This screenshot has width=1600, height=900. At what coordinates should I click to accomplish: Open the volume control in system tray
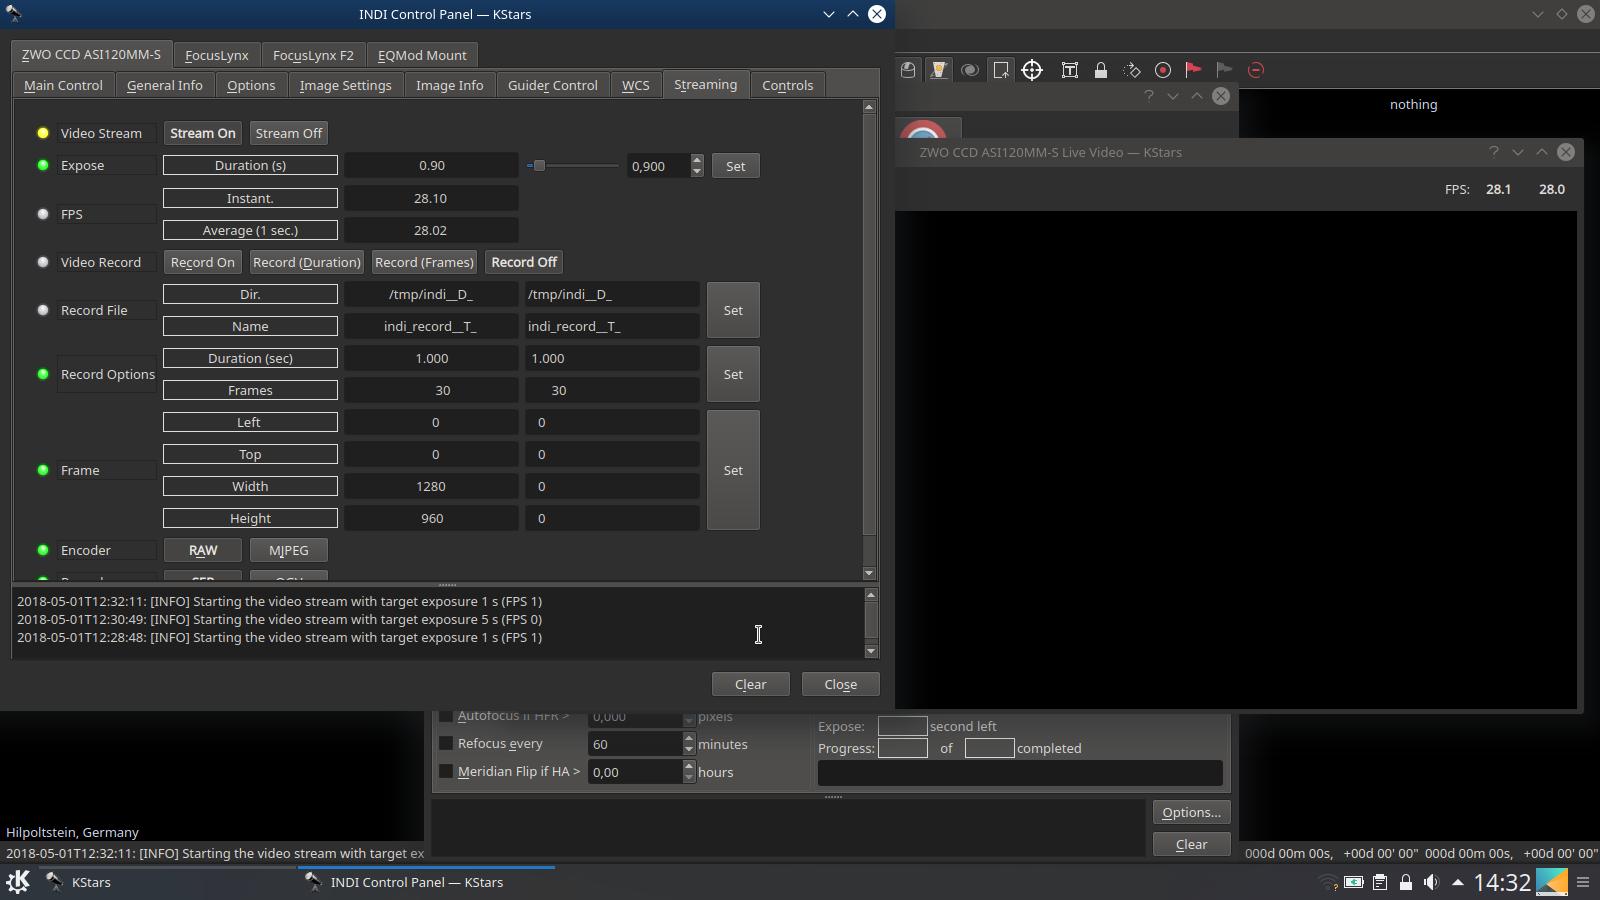point(1431,882)
